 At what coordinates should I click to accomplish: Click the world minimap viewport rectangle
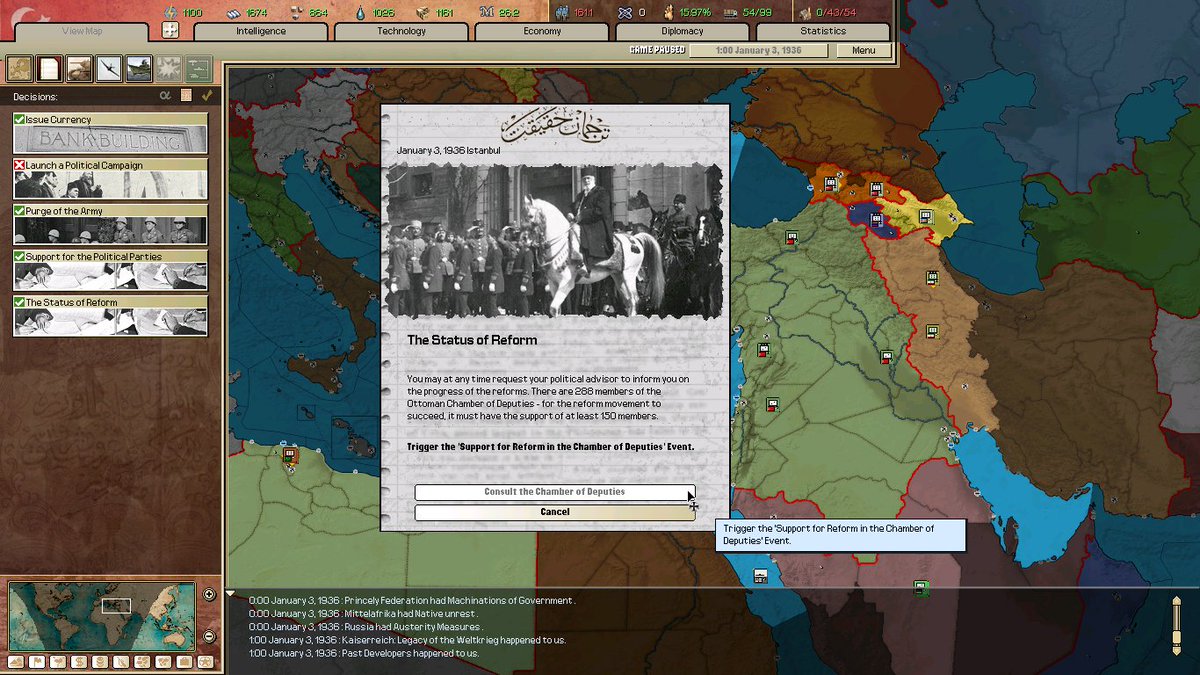click(116, 605)
